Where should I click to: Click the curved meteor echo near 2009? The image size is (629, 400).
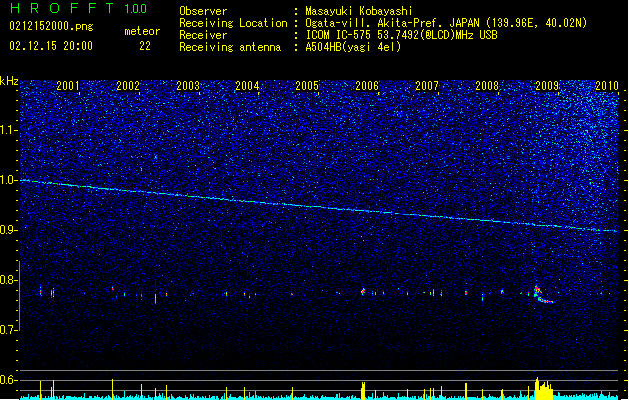pos(543,295)
